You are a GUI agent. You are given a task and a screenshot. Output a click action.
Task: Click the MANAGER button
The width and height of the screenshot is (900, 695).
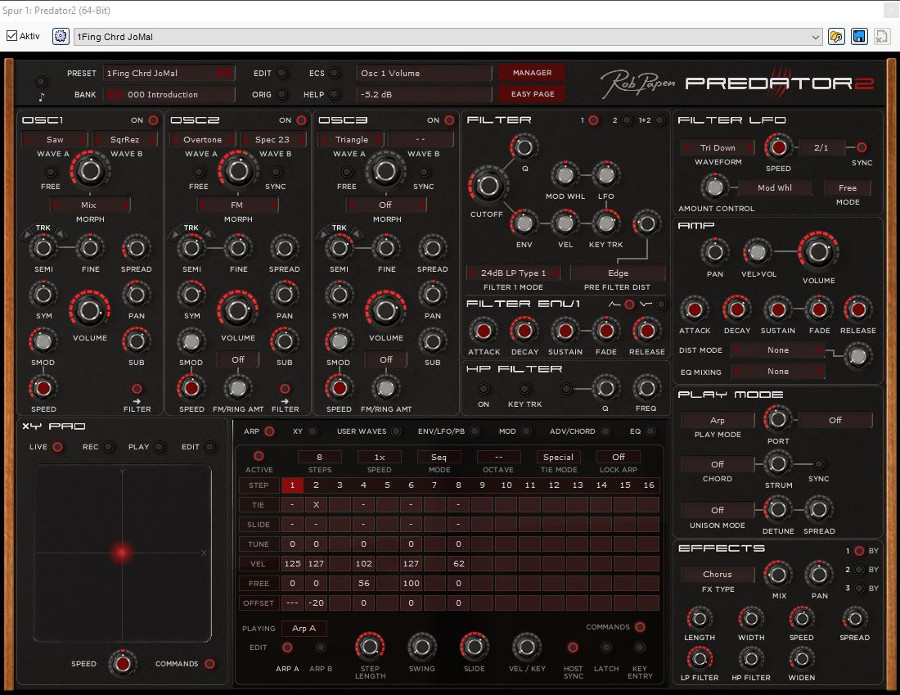[x=532, y=73]
